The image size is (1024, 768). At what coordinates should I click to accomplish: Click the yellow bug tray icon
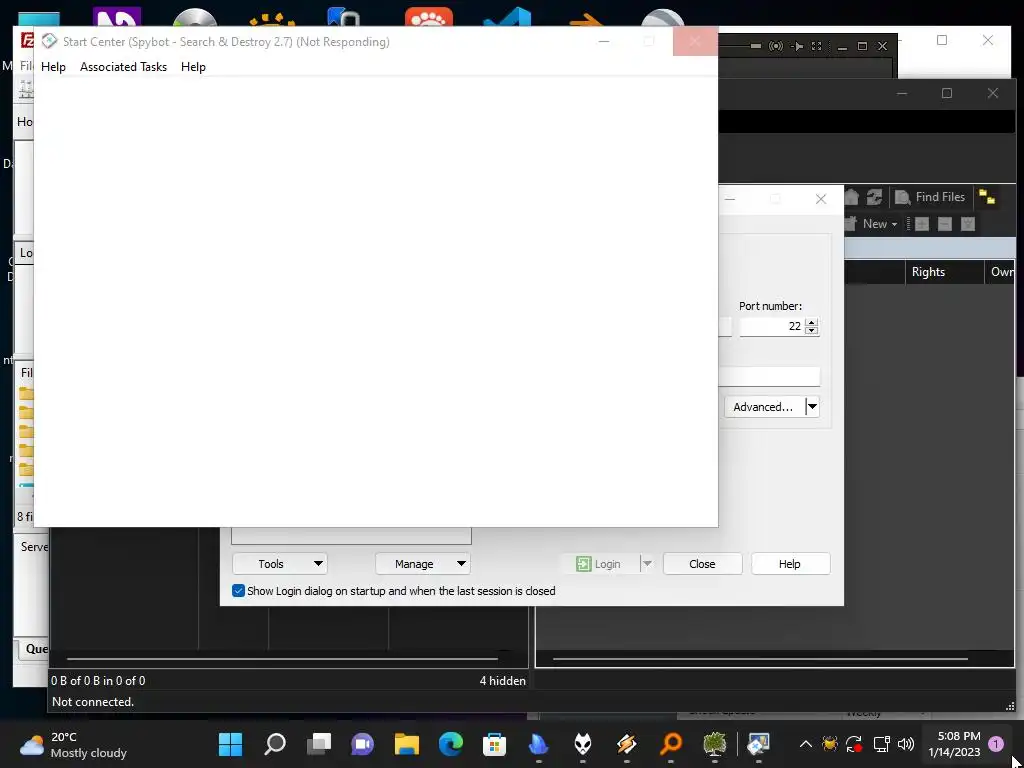point(830,744)
